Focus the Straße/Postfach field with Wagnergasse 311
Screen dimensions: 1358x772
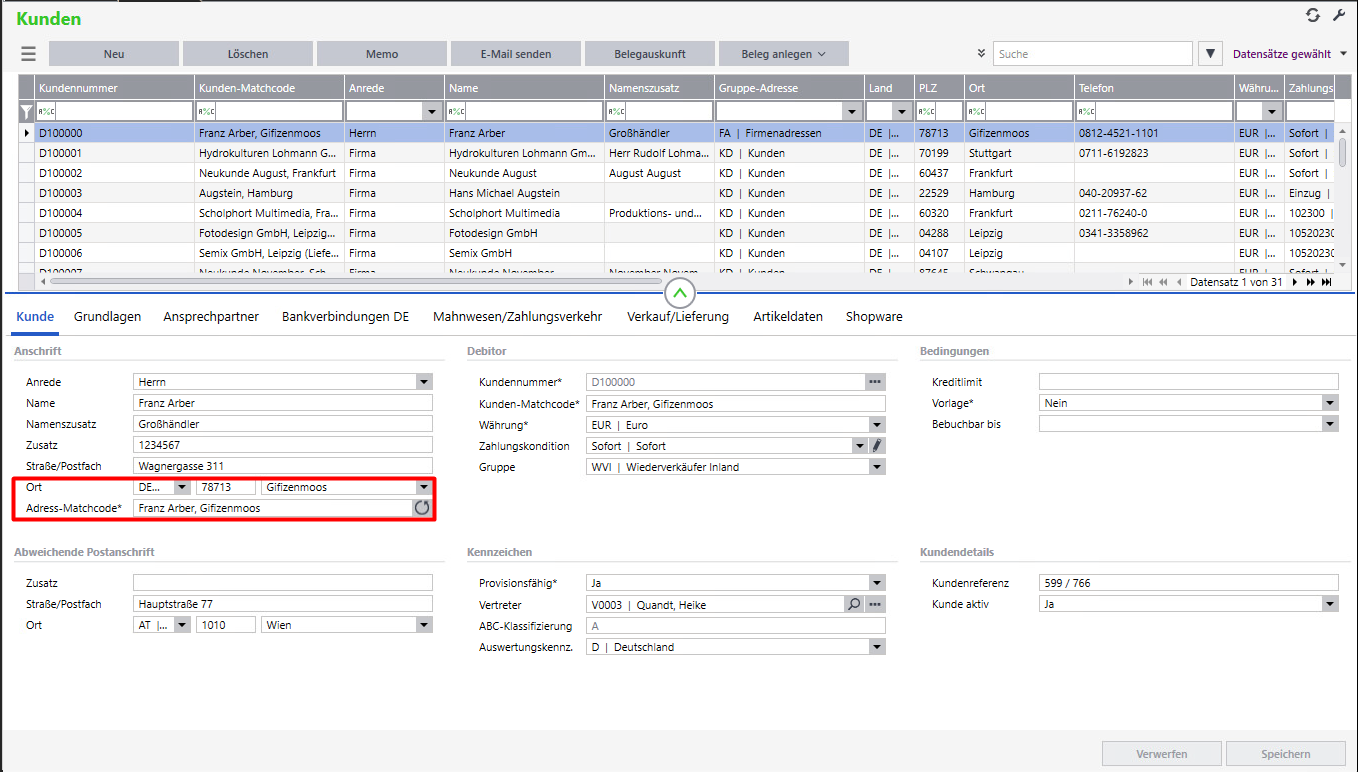point(283,466)
